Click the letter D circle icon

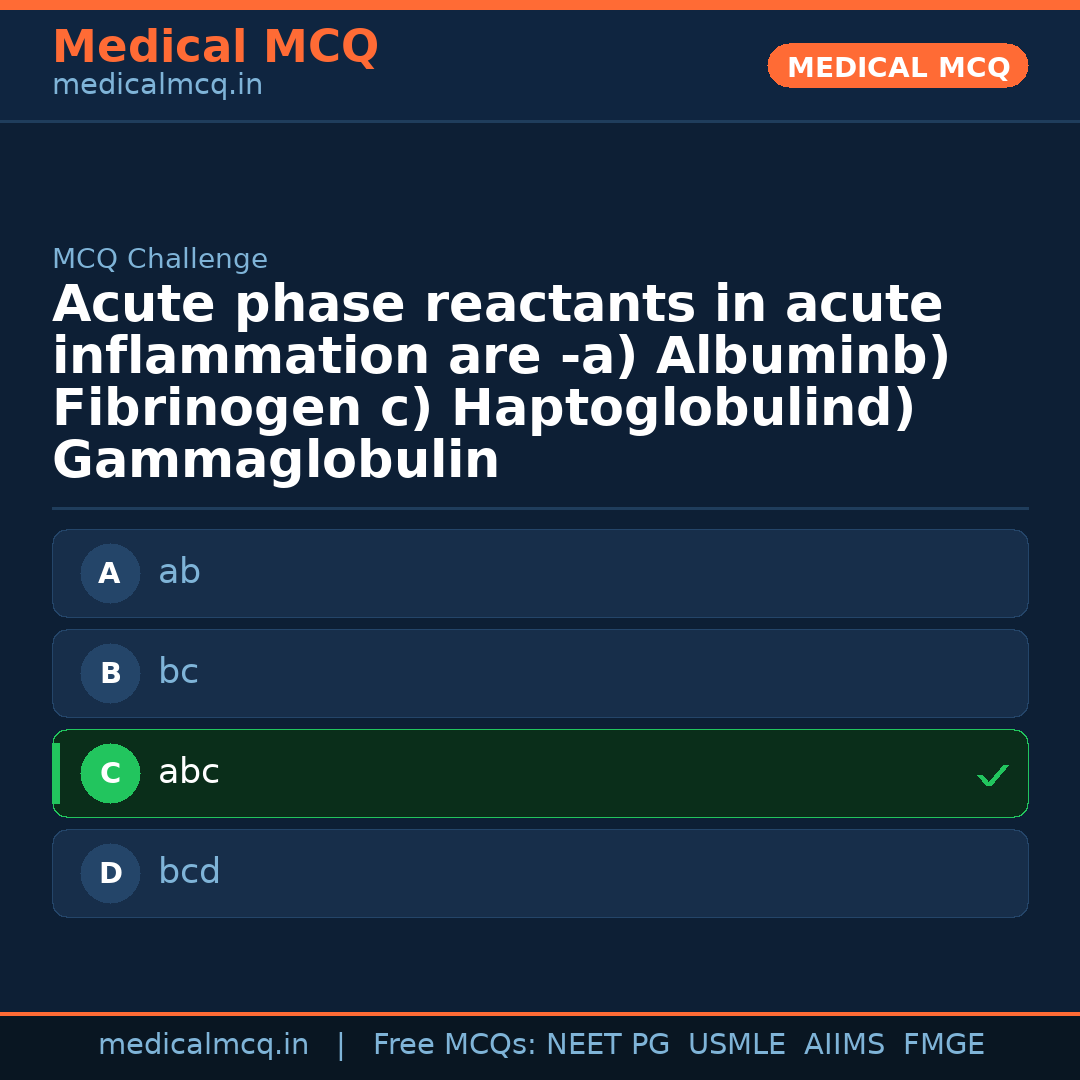pos(110,873)
